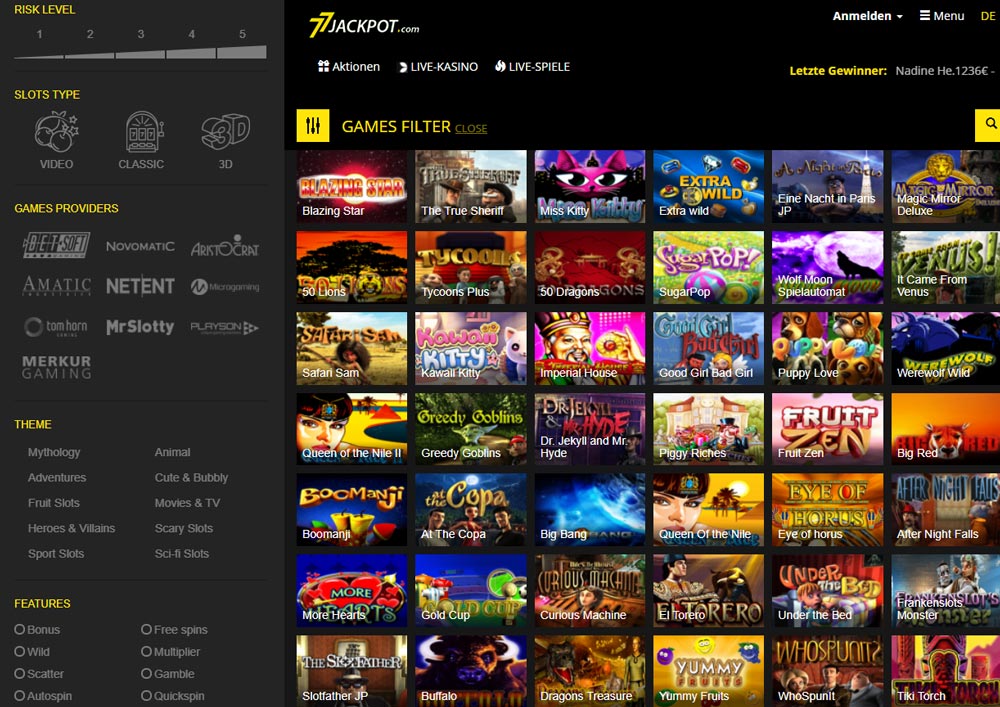The width and height of the screenshot is (1000, 707).
Task: Select the Sci-fi Slots theme
Action: click(x=182, y=553)
